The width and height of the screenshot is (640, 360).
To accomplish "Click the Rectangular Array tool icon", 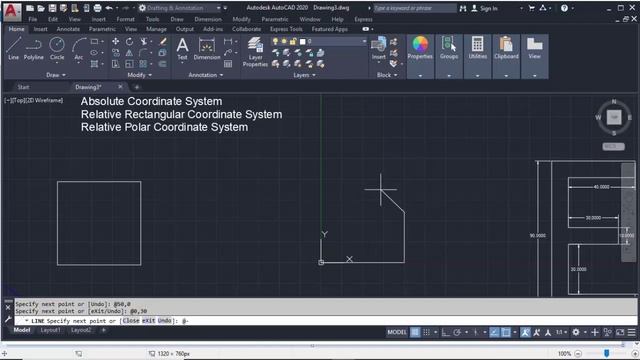I will pyautogui.click(x=143, y=64).
